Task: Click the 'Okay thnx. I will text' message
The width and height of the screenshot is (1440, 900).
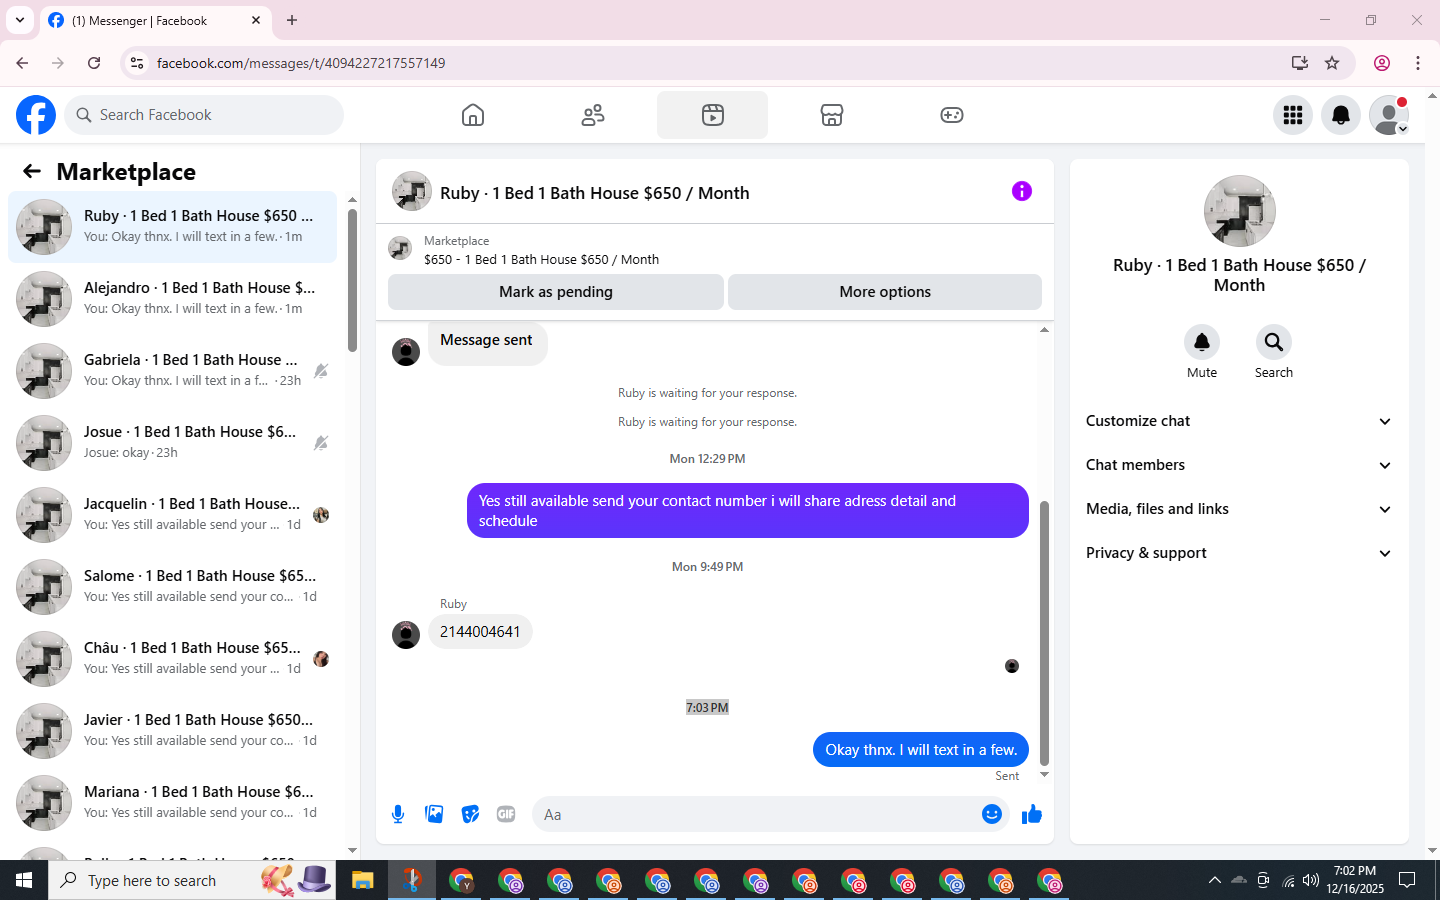Action: (921, 750)
